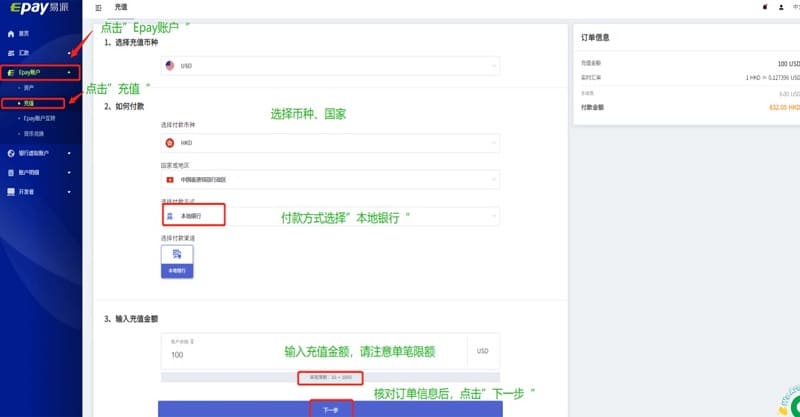This screenshot has width=800, height=417.
Task: Toggle sidebar with the hamburger icon
Action: [x=98, y=8]
